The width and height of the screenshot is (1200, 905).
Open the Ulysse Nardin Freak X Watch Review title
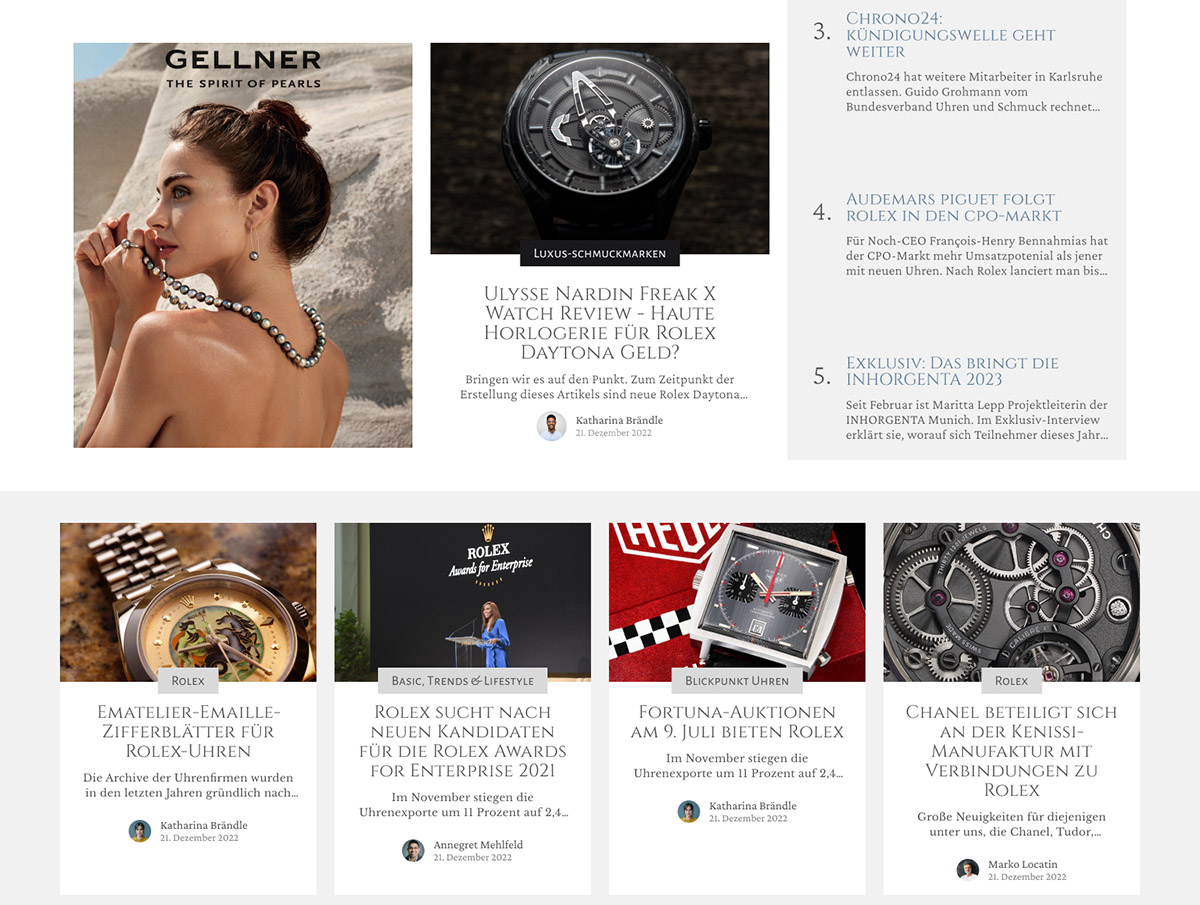point(600,323)
